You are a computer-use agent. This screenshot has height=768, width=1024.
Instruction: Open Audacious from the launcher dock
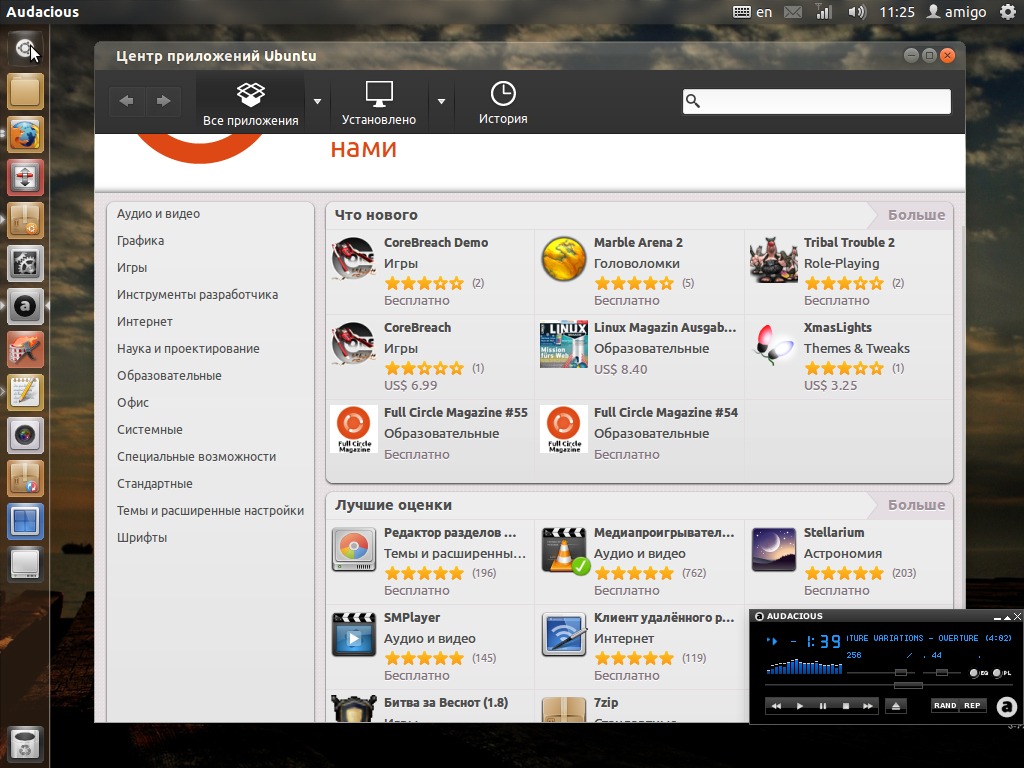coord(25,306)
